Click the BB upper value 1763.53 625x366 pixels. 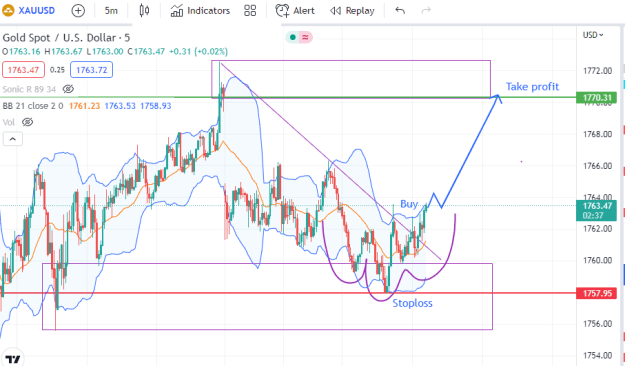120,106
